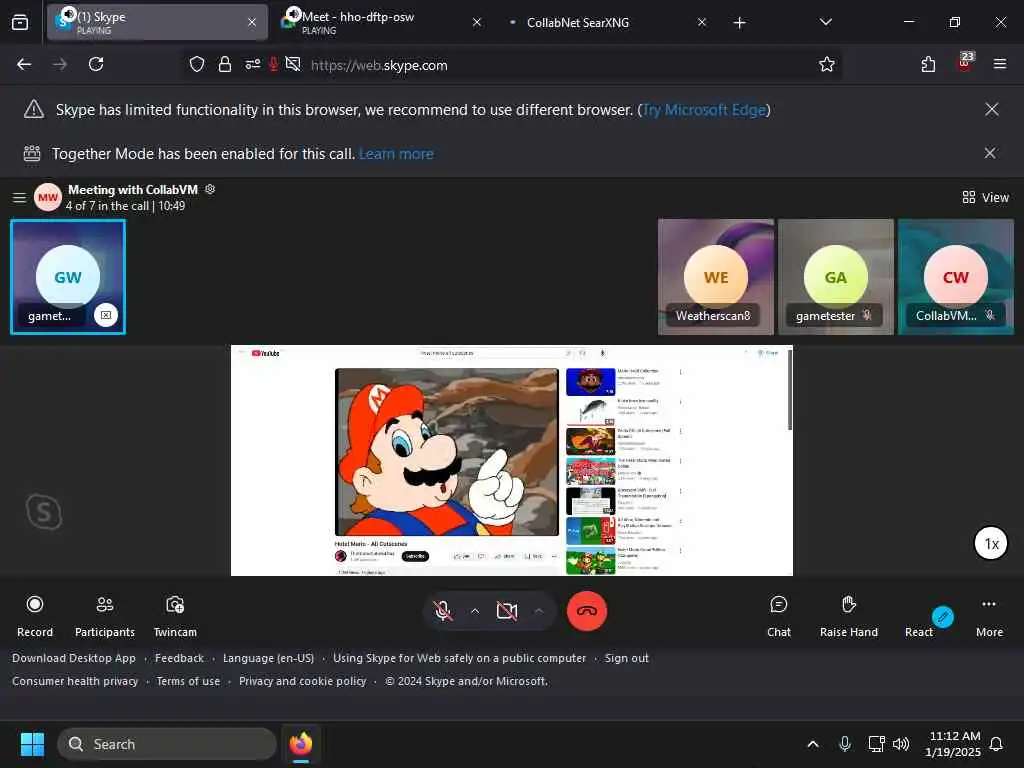1024x768 pixels.
Task: Open the Participants panel
Action: click(x=104, y=616)
